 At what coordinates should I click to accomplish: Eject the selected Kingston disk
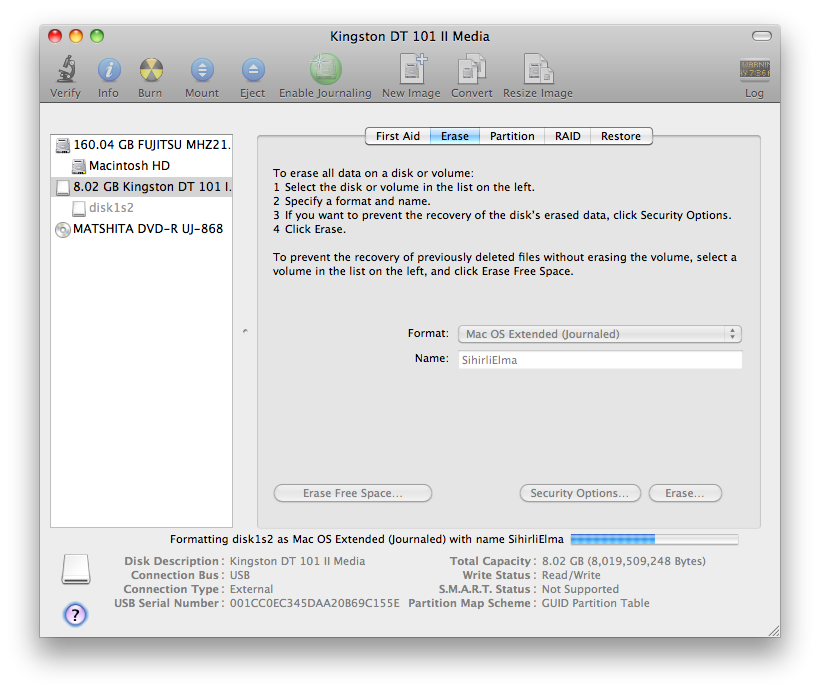[253, 71]
